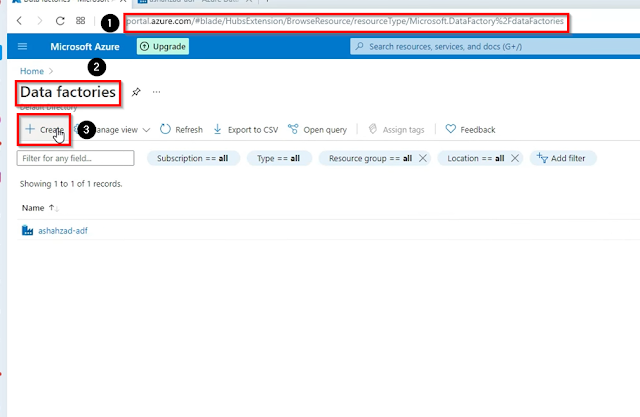
Task: Click the ashahzad-adf factory icon
Action: (27, 231)
